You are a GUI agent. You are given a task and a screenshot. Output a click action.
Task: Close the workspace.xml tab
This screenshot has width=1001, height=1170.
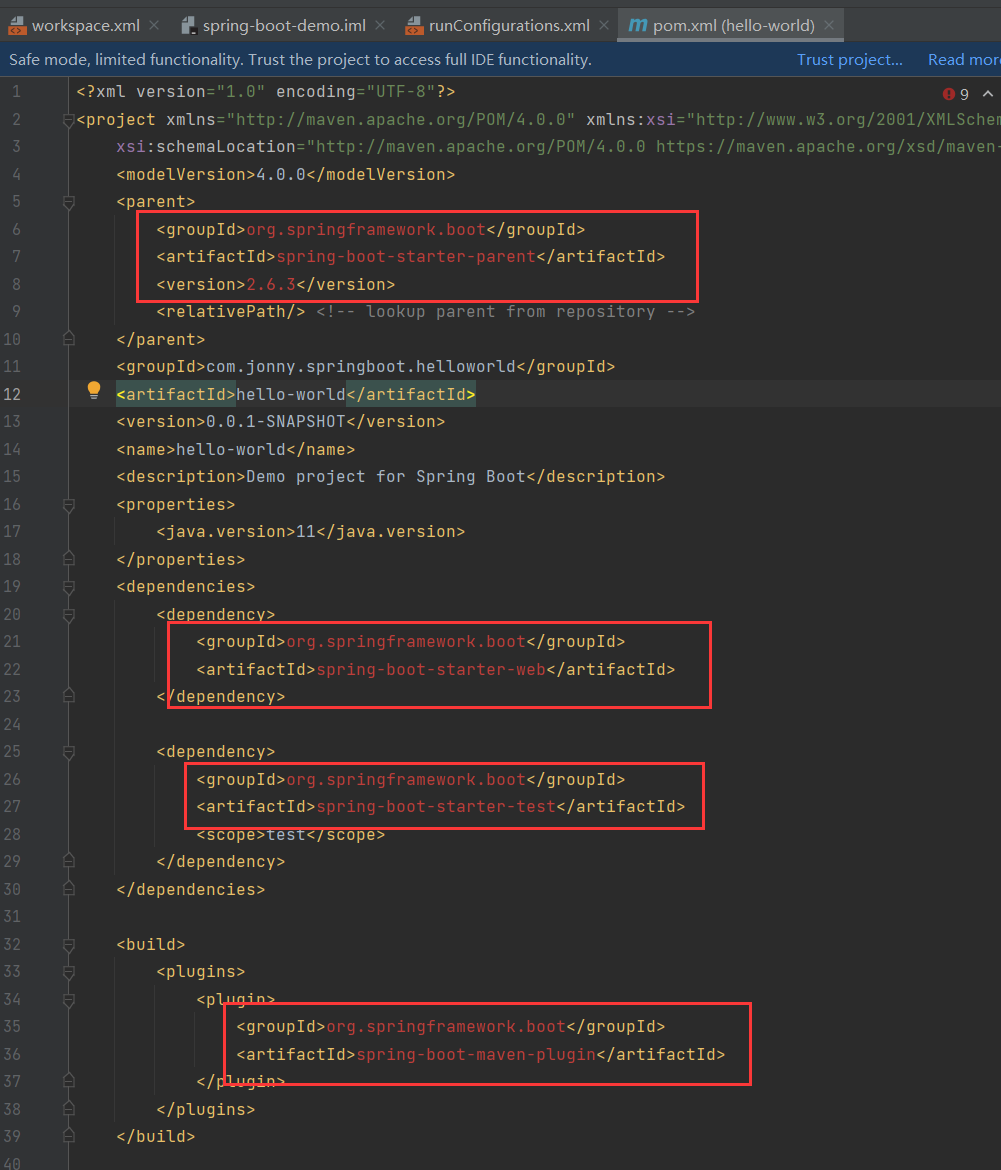click(154, 25)
